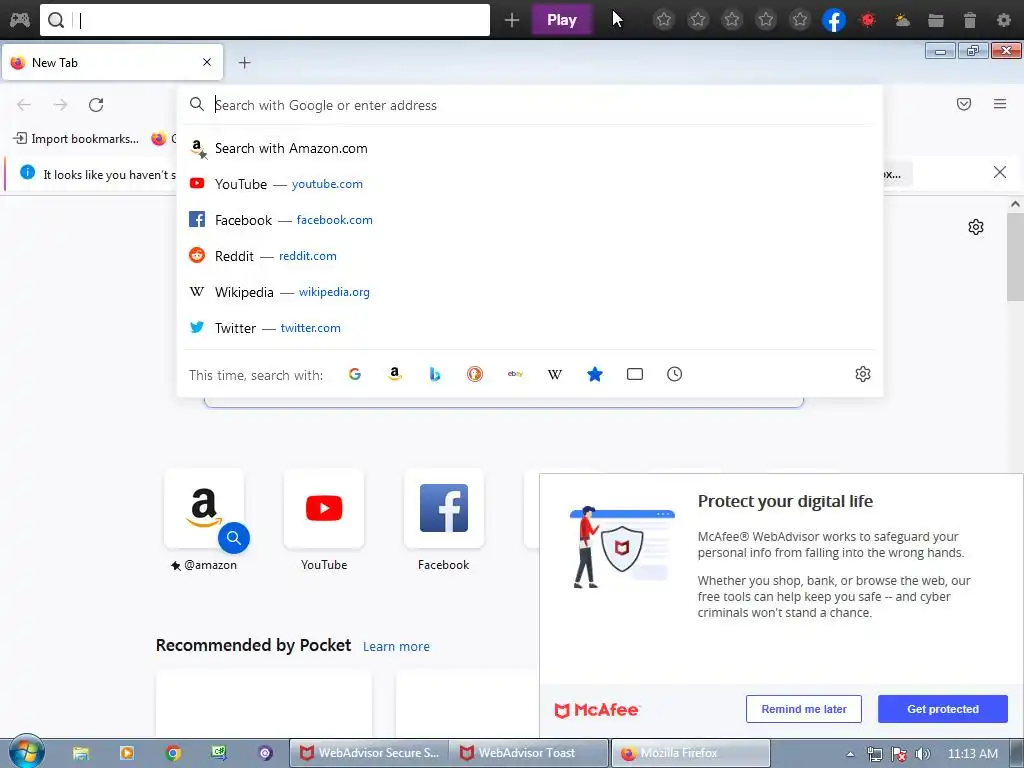The image size is (1024, 768).
Task: Click Import bookmarks toolbar item
Action: [x=76, y=138]
